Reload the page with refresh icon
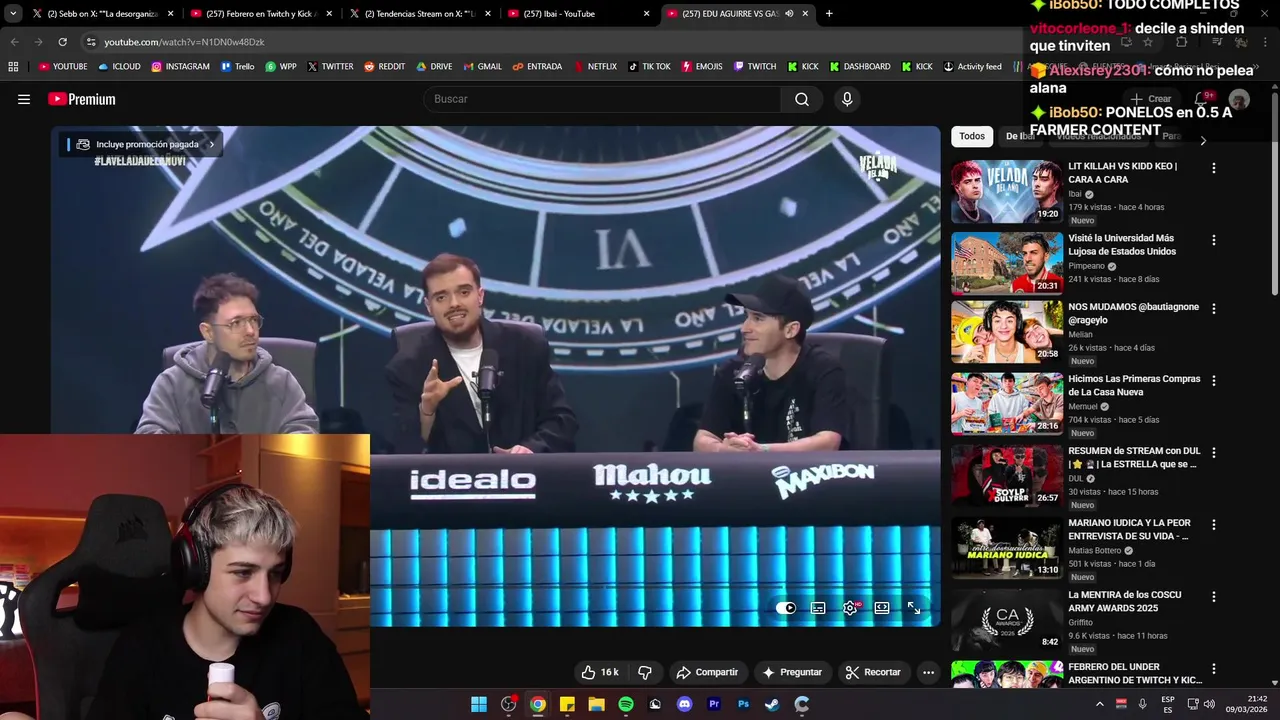 62,42
